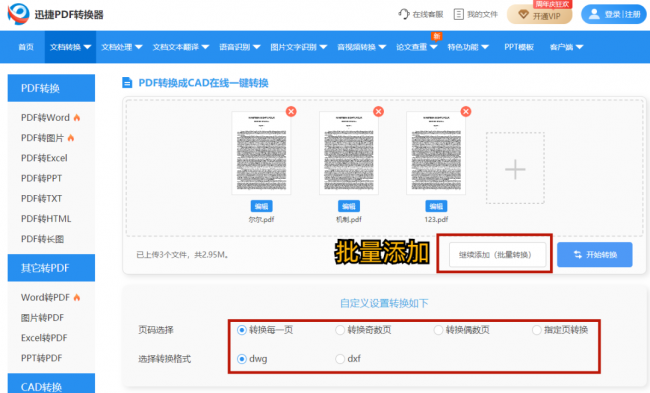Viewport: 650px width, 393px height.
Task: Click 编辑 under 机制.pdf
Action: (349, 206)
